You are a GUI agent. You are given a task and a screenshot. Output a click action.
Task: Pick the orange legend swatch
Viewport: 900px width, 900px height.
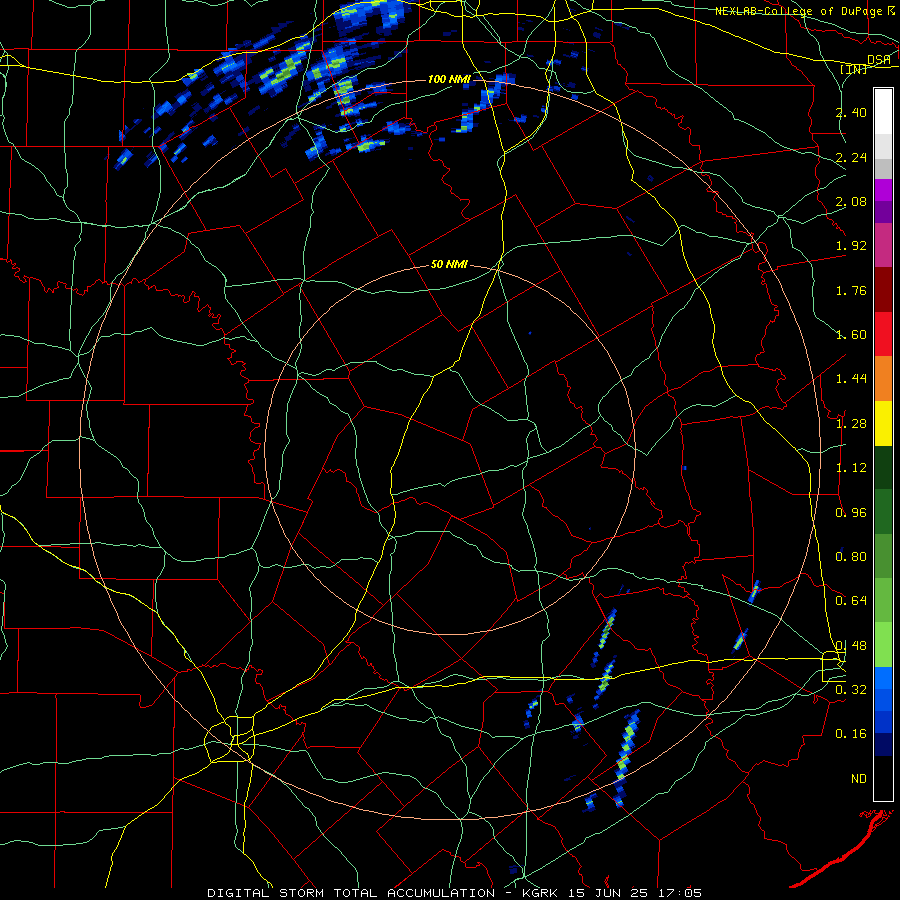883,379
